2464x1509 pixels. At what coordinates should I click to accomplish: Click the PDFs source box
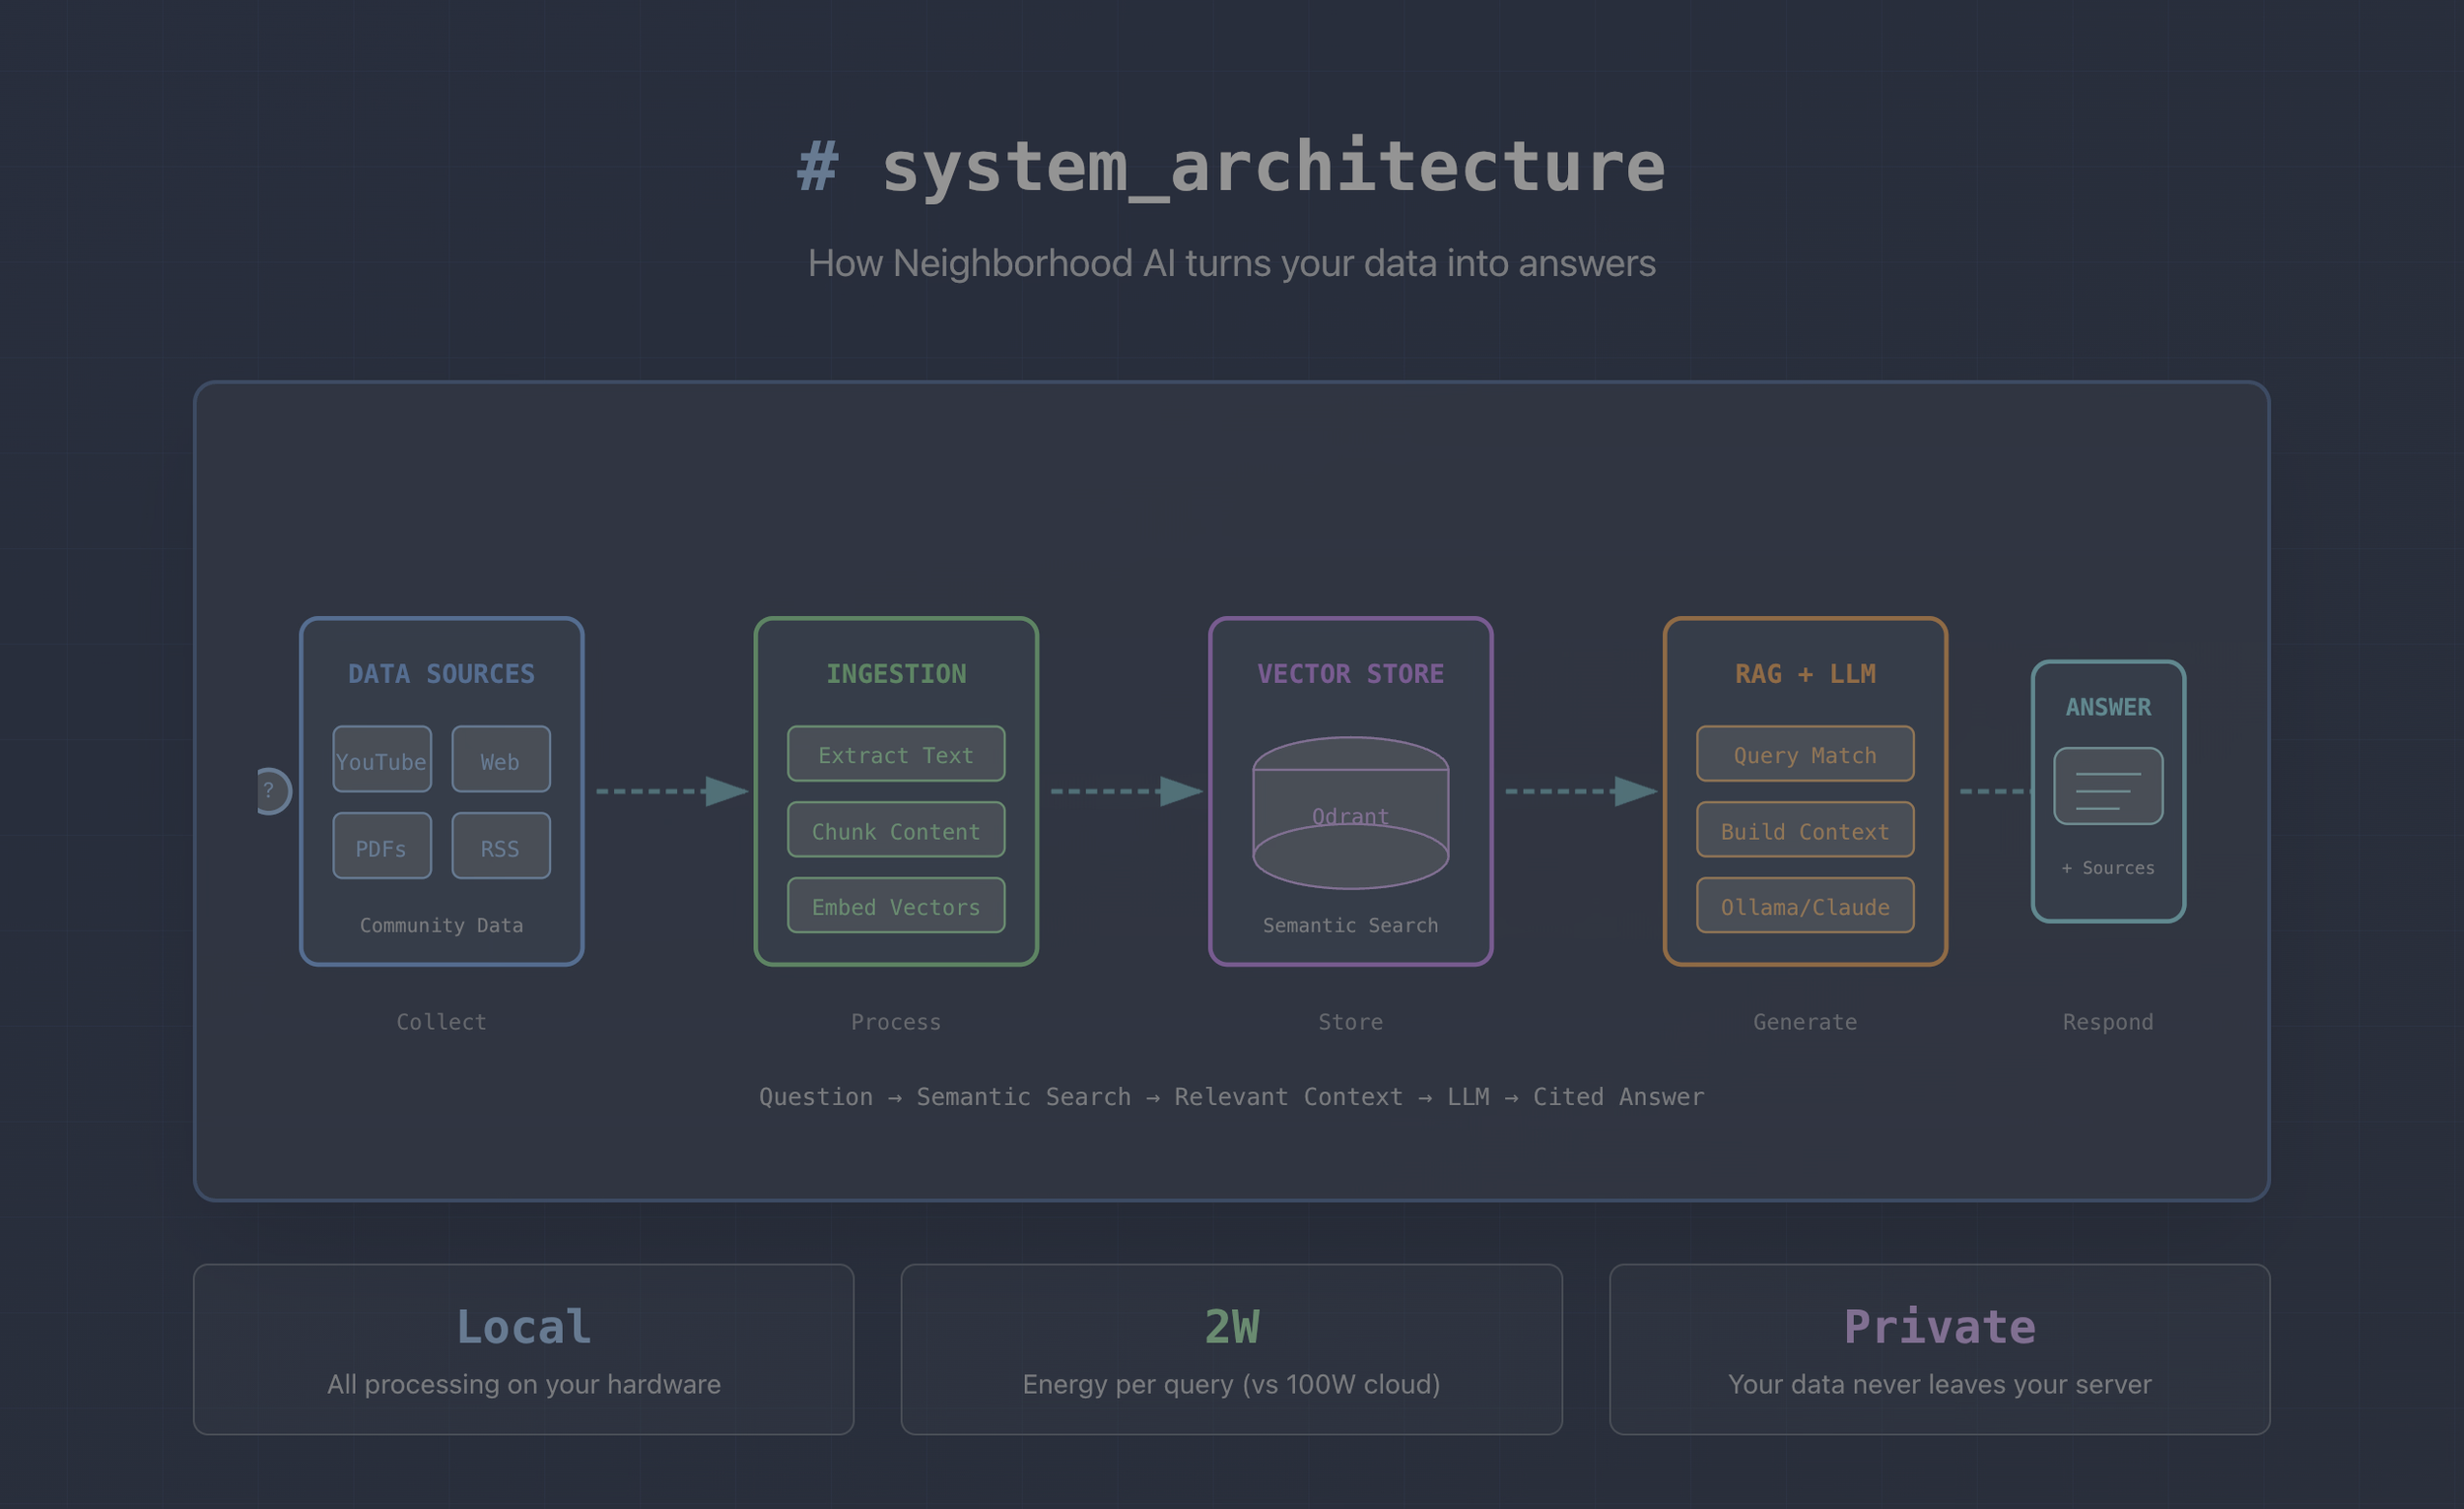(x=382, y=846)
